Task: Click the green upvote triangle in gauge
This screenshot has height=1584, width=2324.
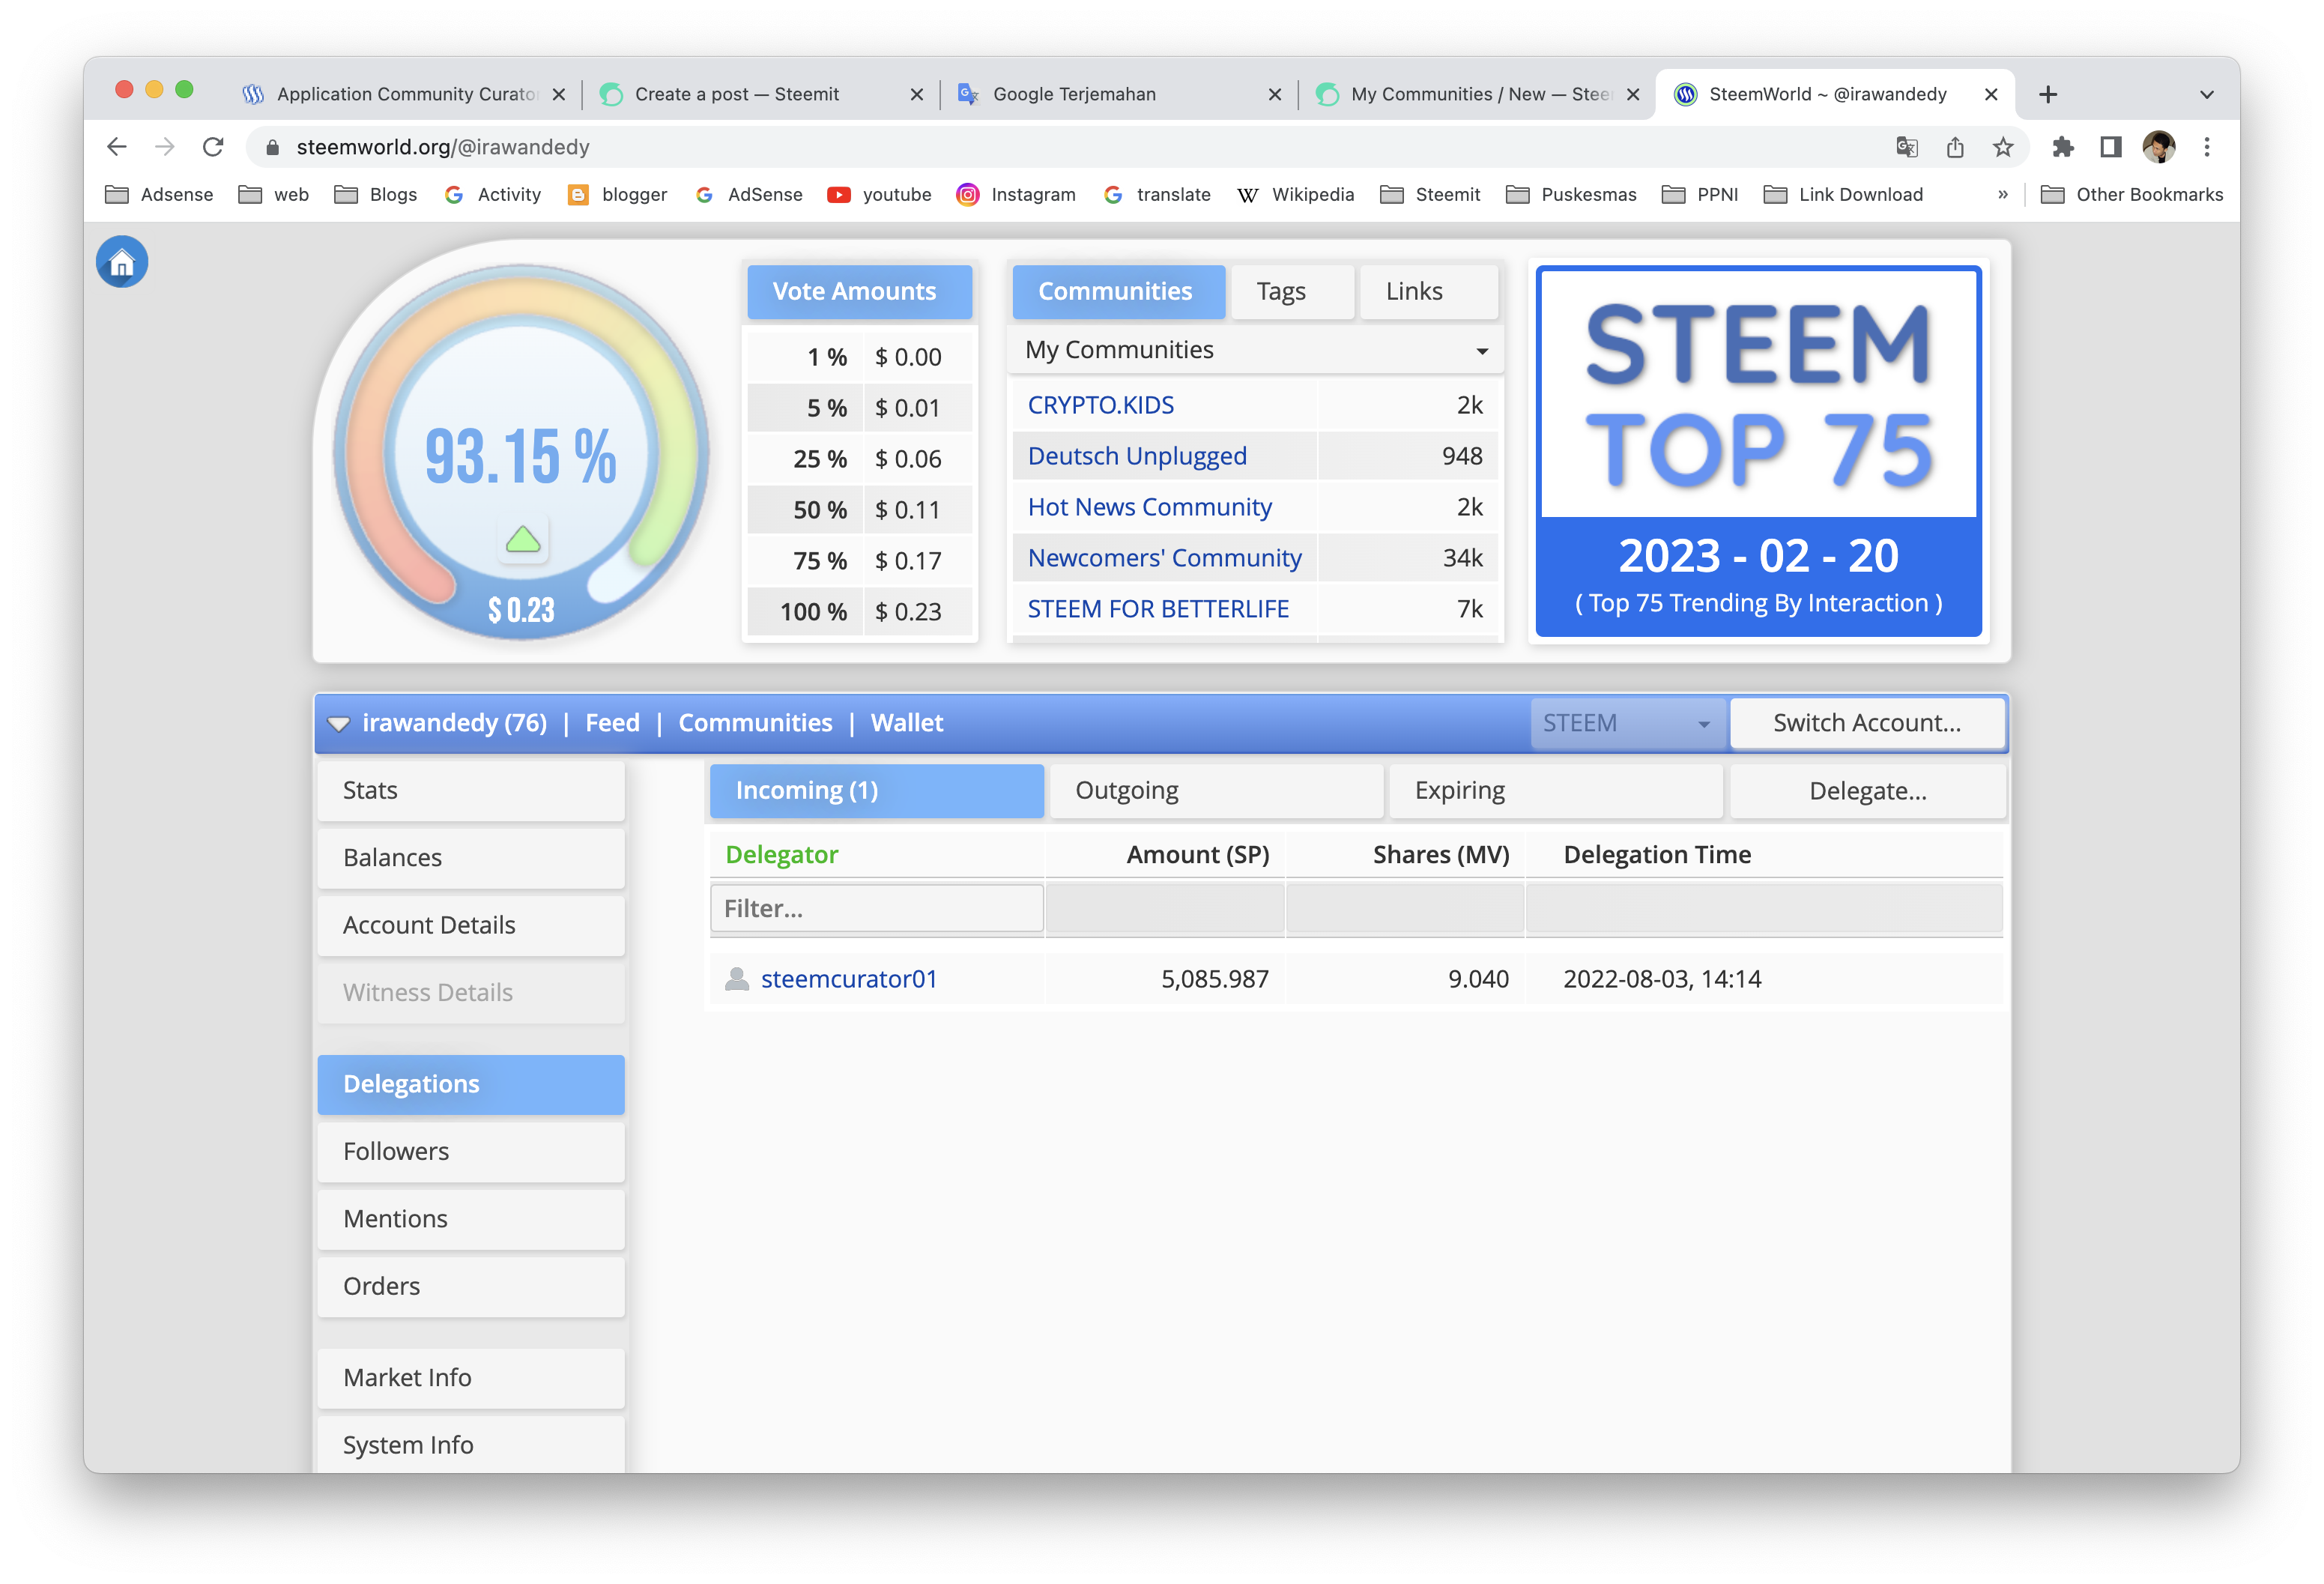Action: tap(523, 540)
